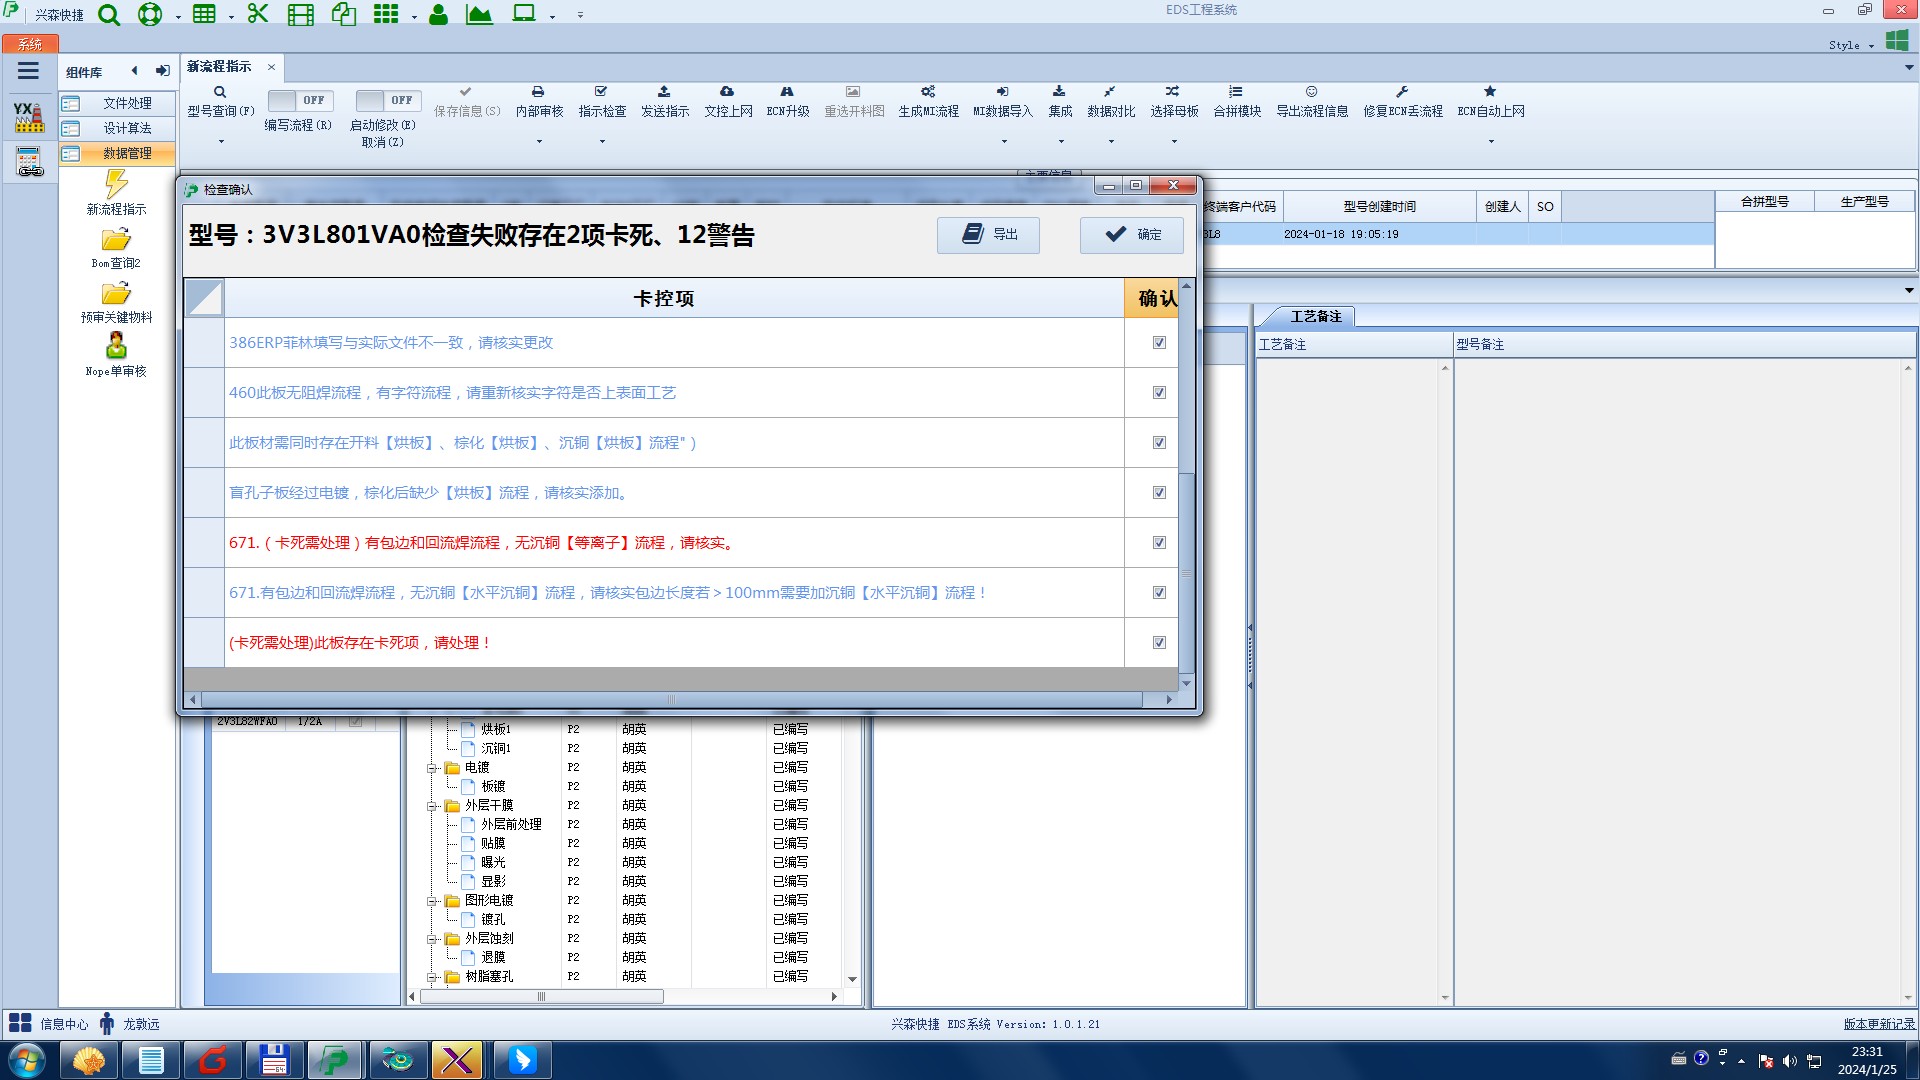The width and height of the screenshot is (1920, 1080).
Task: Click 发送指示 toolbar item
Action: (665, 101)
